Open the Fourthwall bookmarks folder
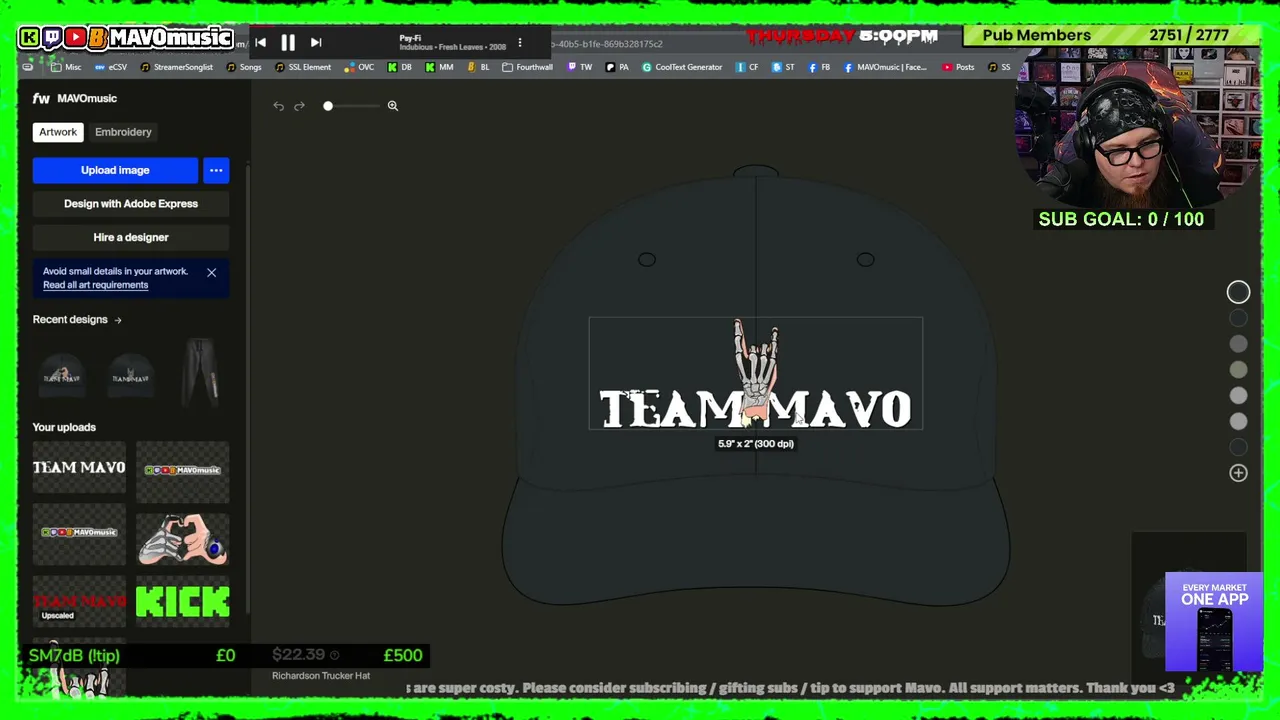This screenshot has height=720, width=1280. tap(527, 68)
